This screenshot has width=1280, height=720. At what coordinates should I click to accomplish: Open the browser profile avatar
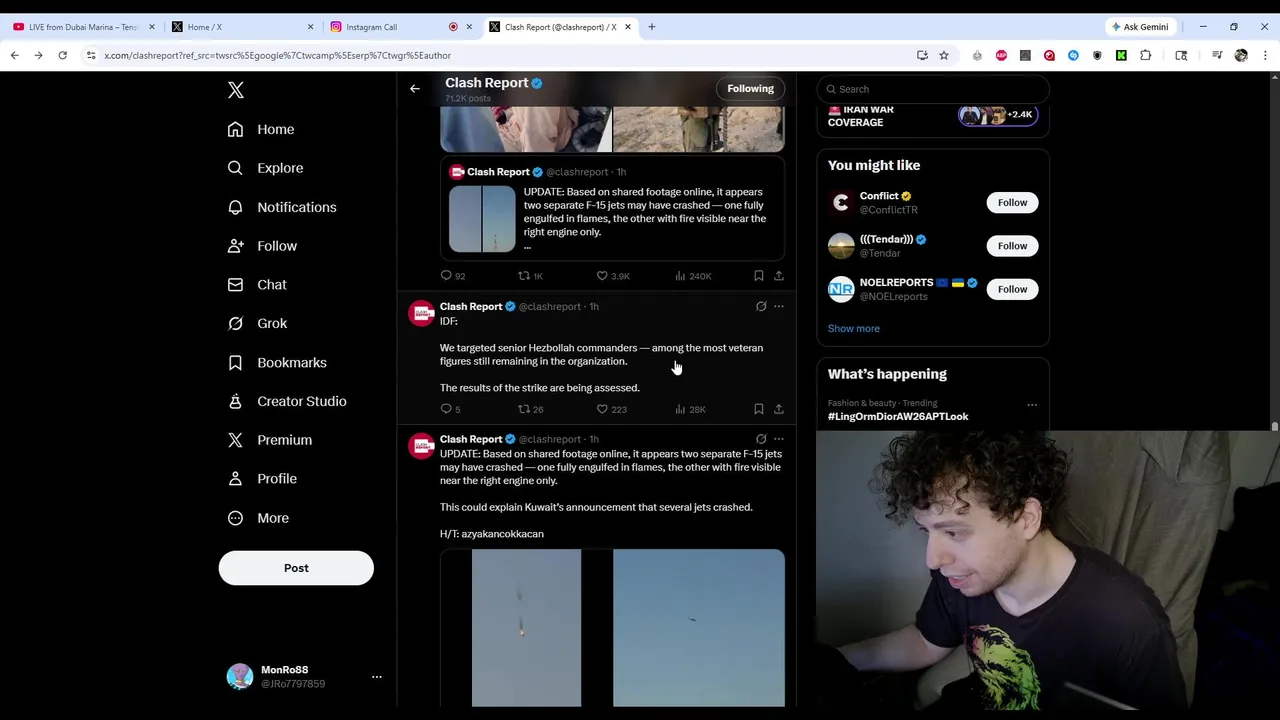(x=1241, y=56)
